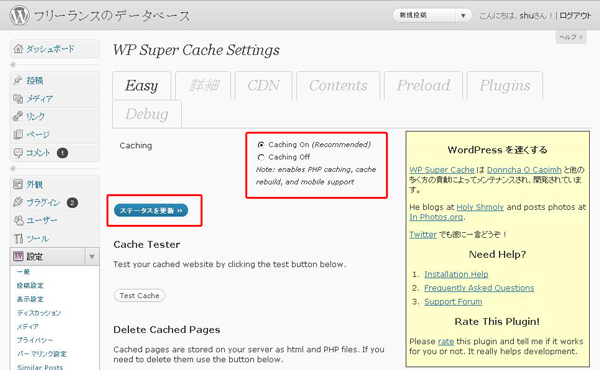Switch to the 詳細 tab
The image size is (600, 370).
(203, 86)
